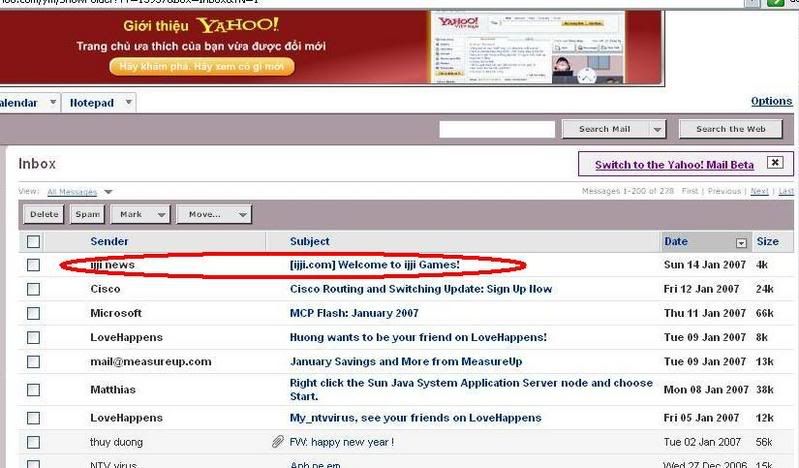Sort by the Size column header
The image size is (799, 468).
[767, 241]
